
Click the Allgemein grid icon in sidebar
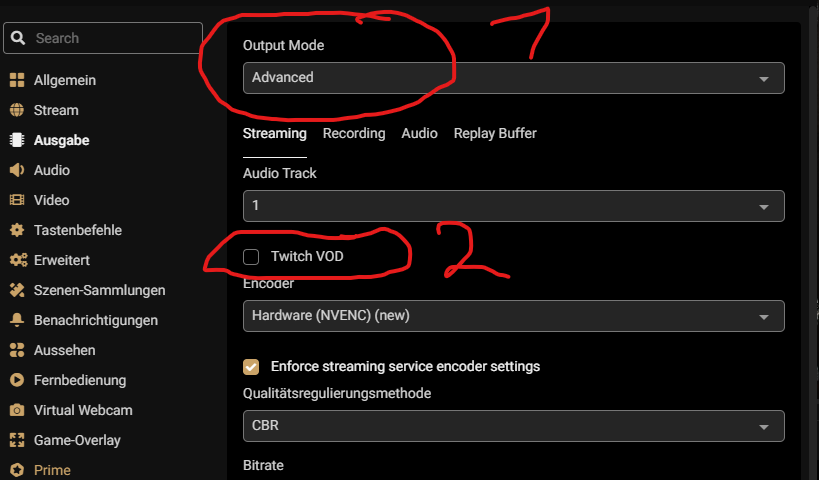coord(16,80)
